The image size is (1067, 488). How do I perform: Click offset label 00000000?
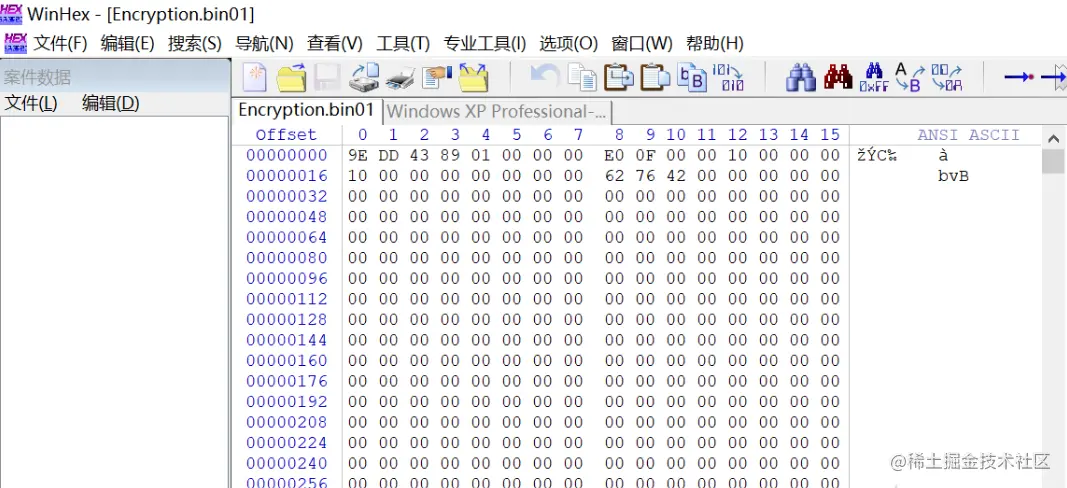pyautogui.click(x=286, y=155)
